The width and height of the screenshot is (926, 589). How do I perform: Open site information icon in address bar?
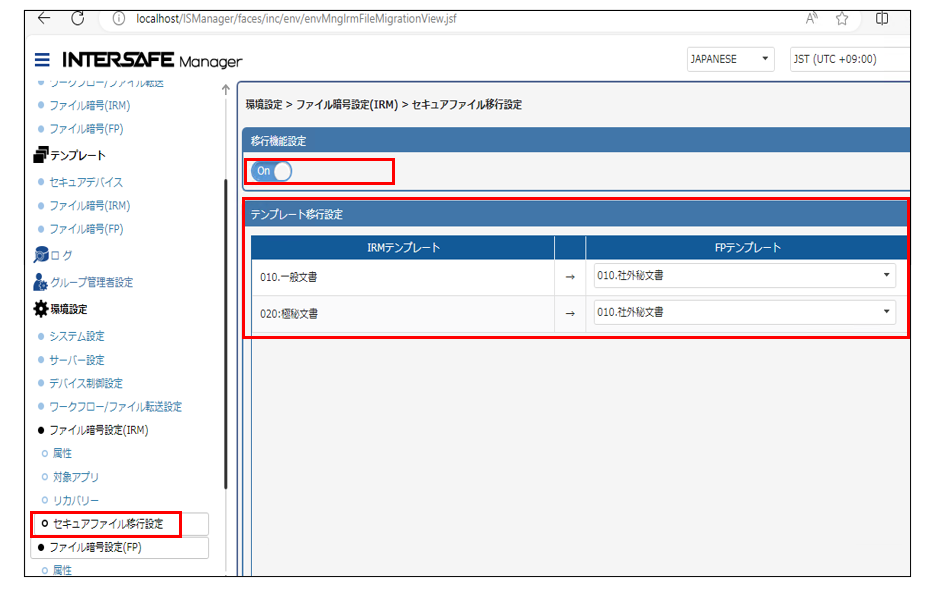(119, 19)
